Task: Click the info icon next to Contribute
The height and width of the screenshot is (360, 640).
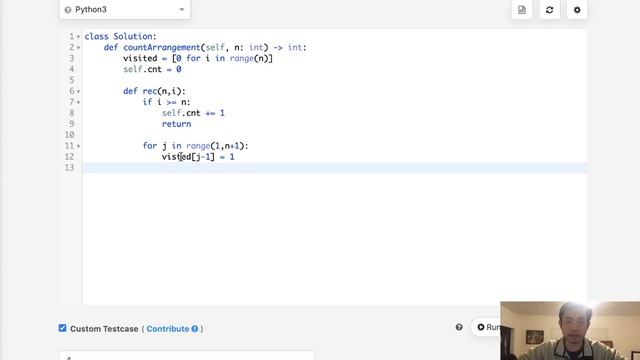Action: click(x=195, y=329)
